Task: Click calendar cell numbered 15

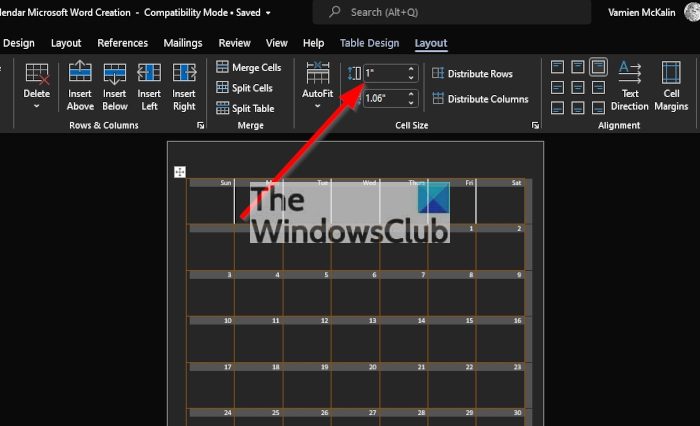Action: pyautogui.click(x=452, y=338)
